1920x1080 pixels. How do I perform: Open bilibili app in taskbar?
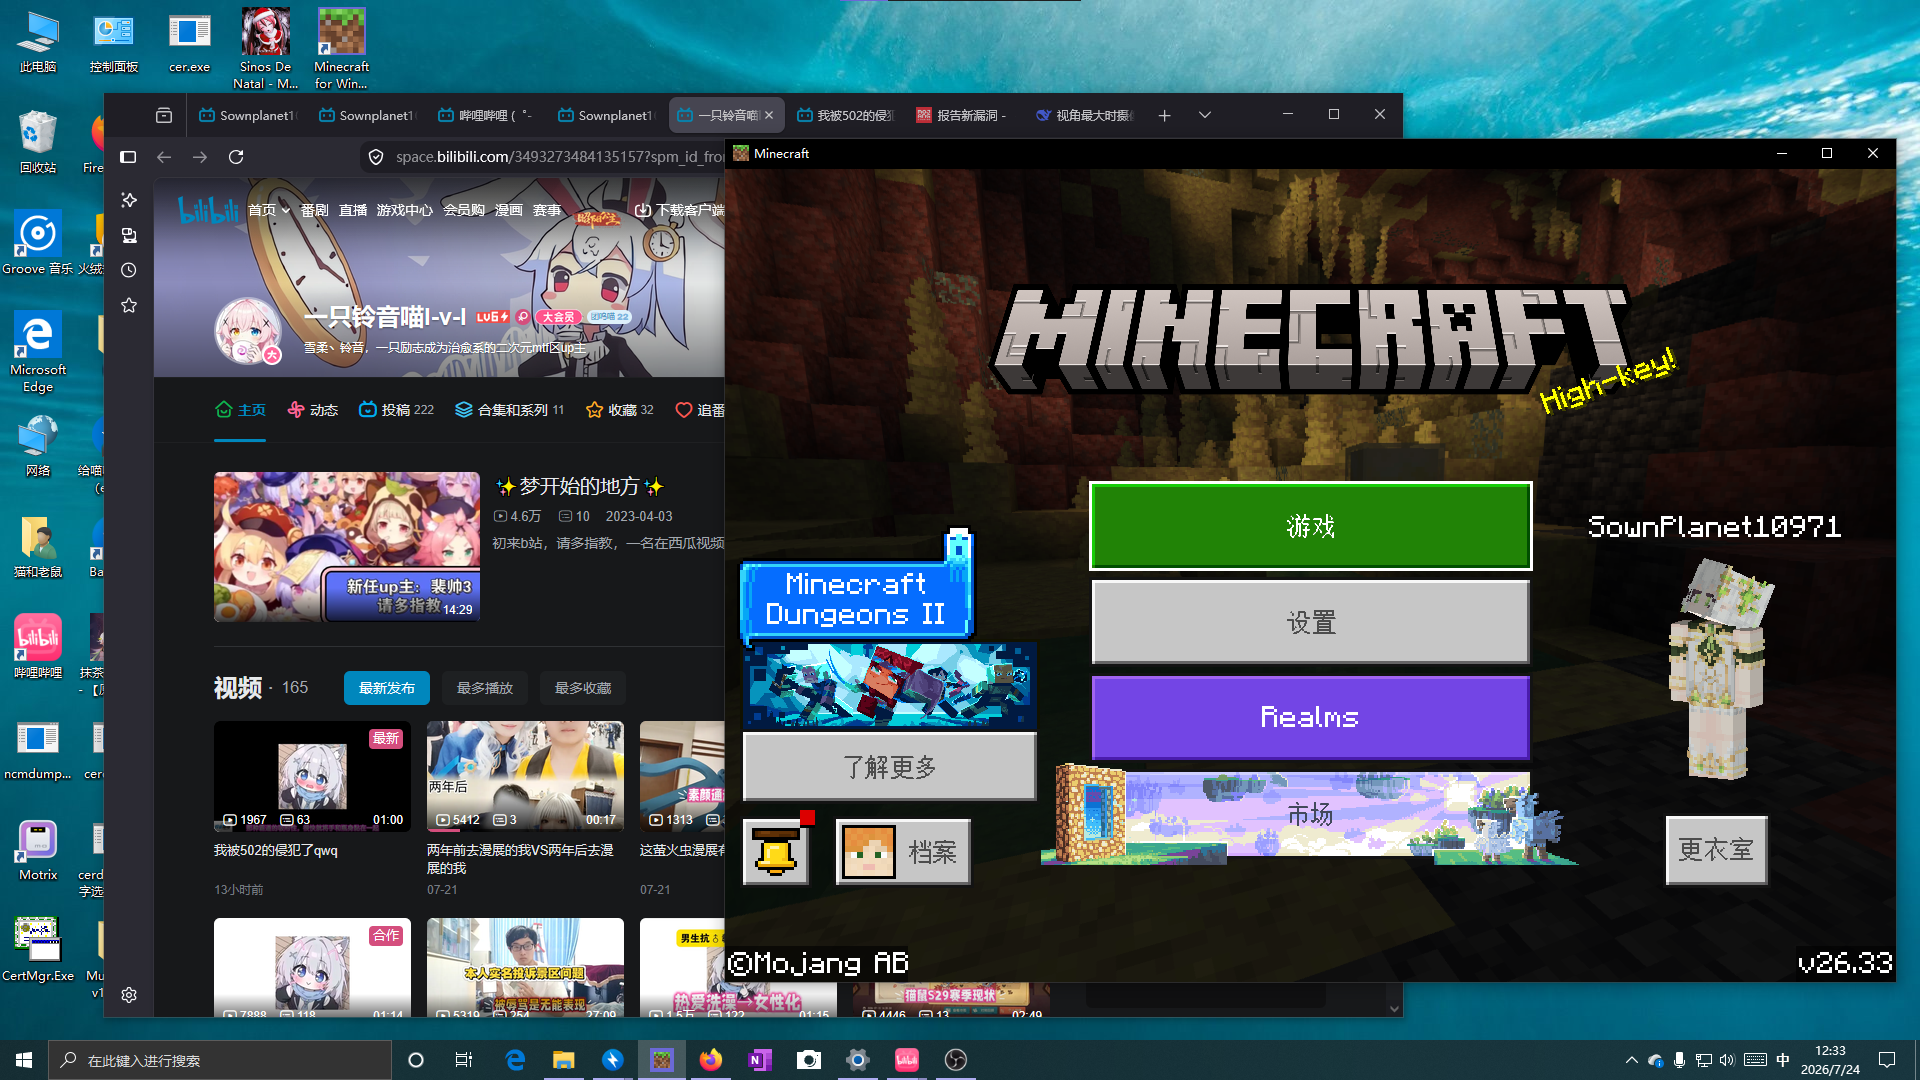(907, 1060)
